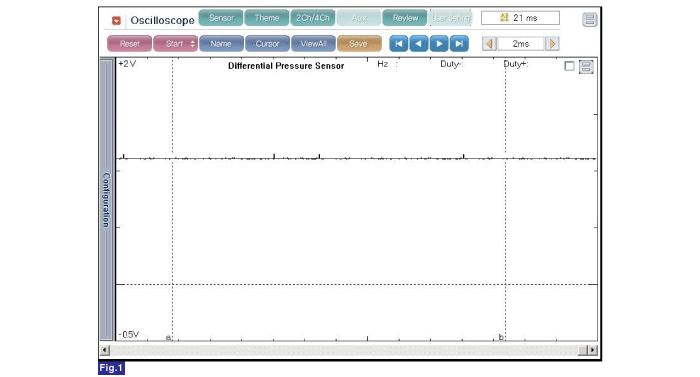Open the red dropdown icon beside Oscilloscope

tap(116, 21)
